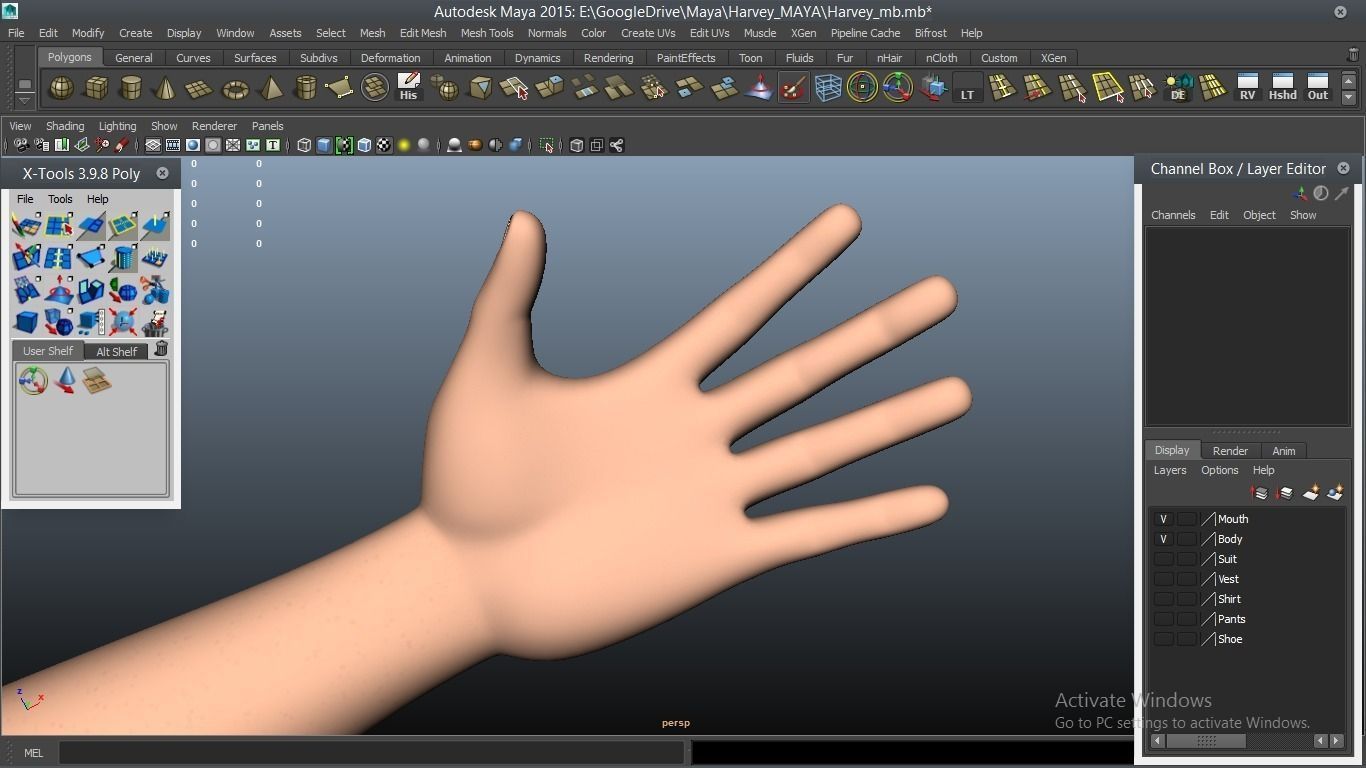Screen dimensions: 1366x768
Task: Click the move layer up icon
Action: 1259,493
